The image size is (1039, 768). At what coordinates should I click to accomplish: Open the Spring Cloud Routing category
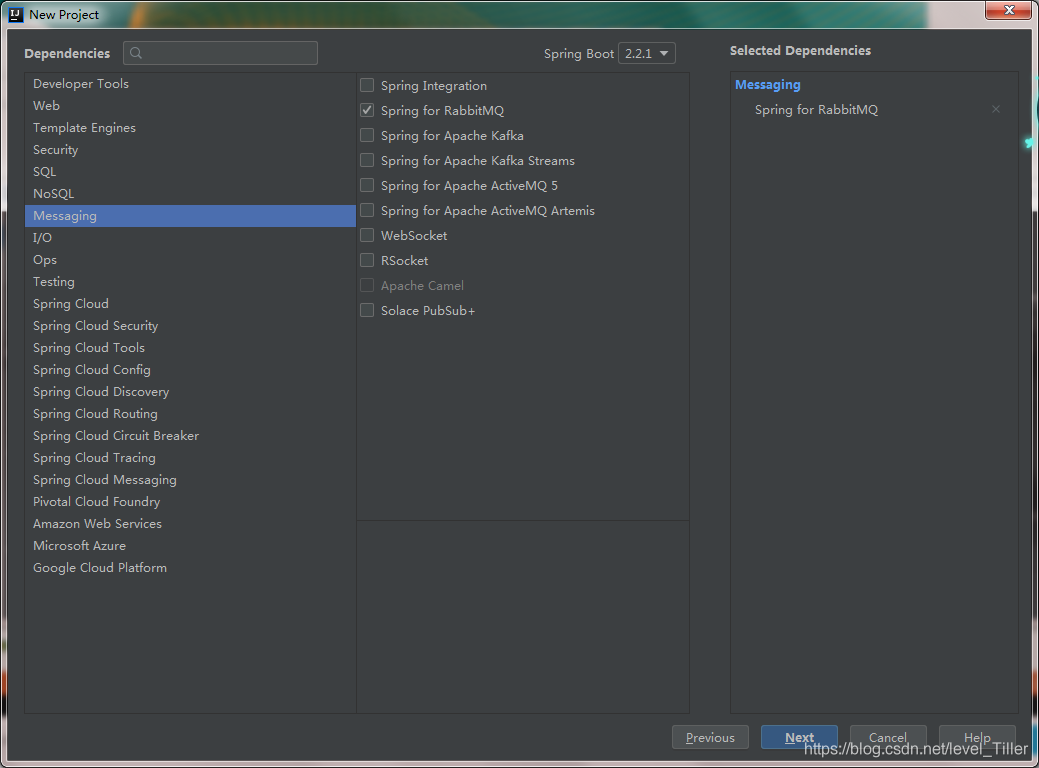click(x=190, y=413)
